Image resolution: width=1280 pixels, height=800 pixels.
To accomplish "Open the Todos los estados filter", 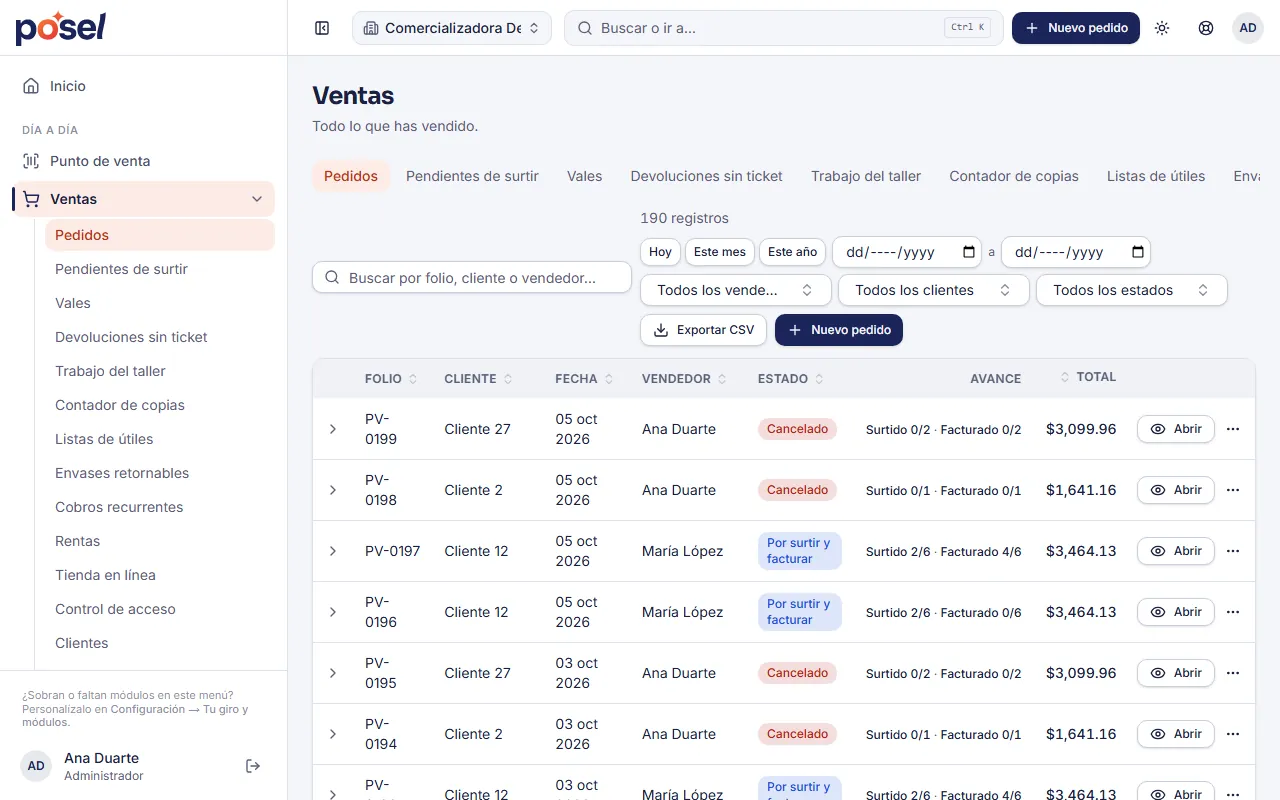I will tap(1132, 290).
